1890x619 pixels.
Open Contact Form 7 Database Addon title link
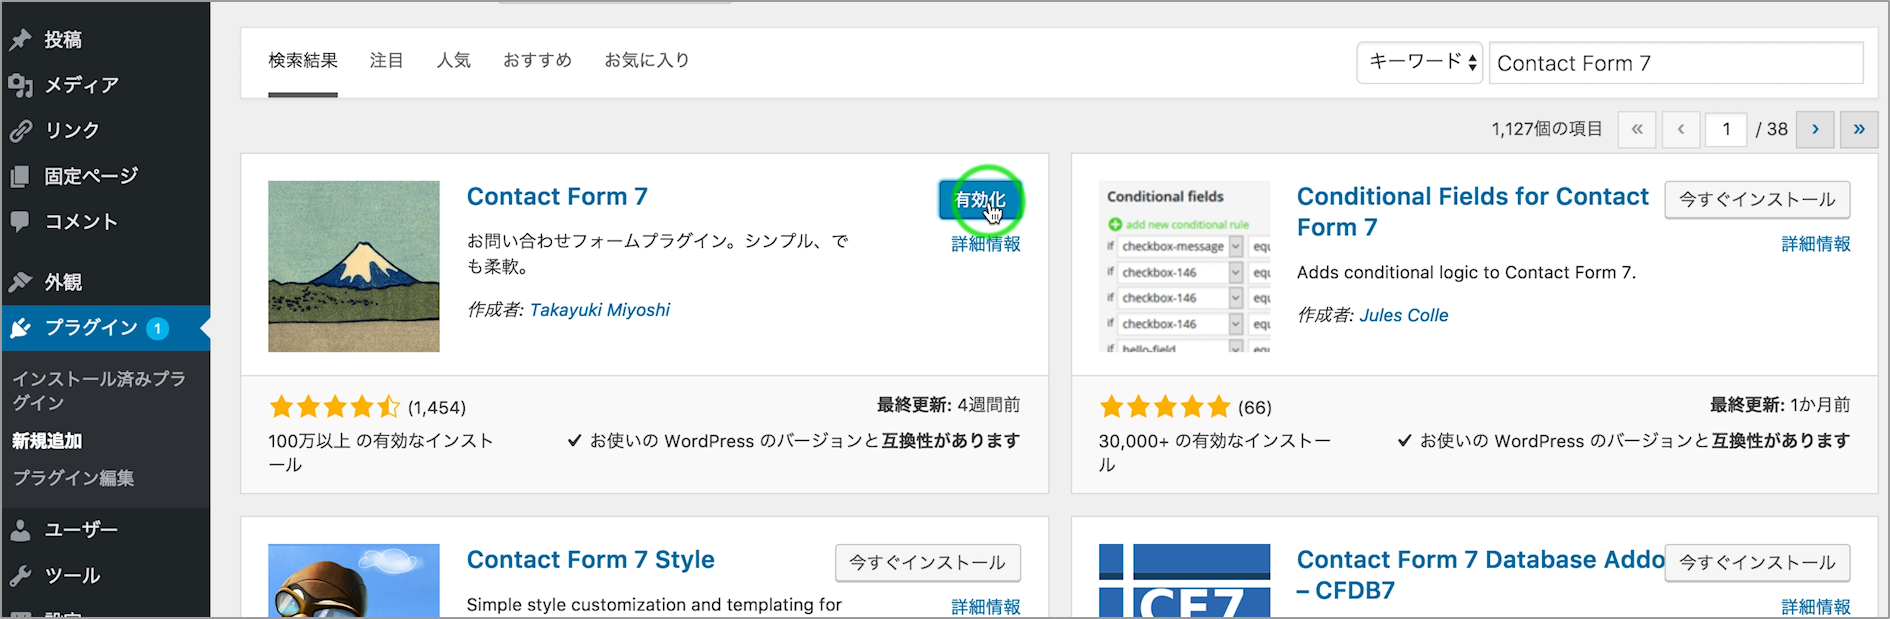tap(1480, 575)
